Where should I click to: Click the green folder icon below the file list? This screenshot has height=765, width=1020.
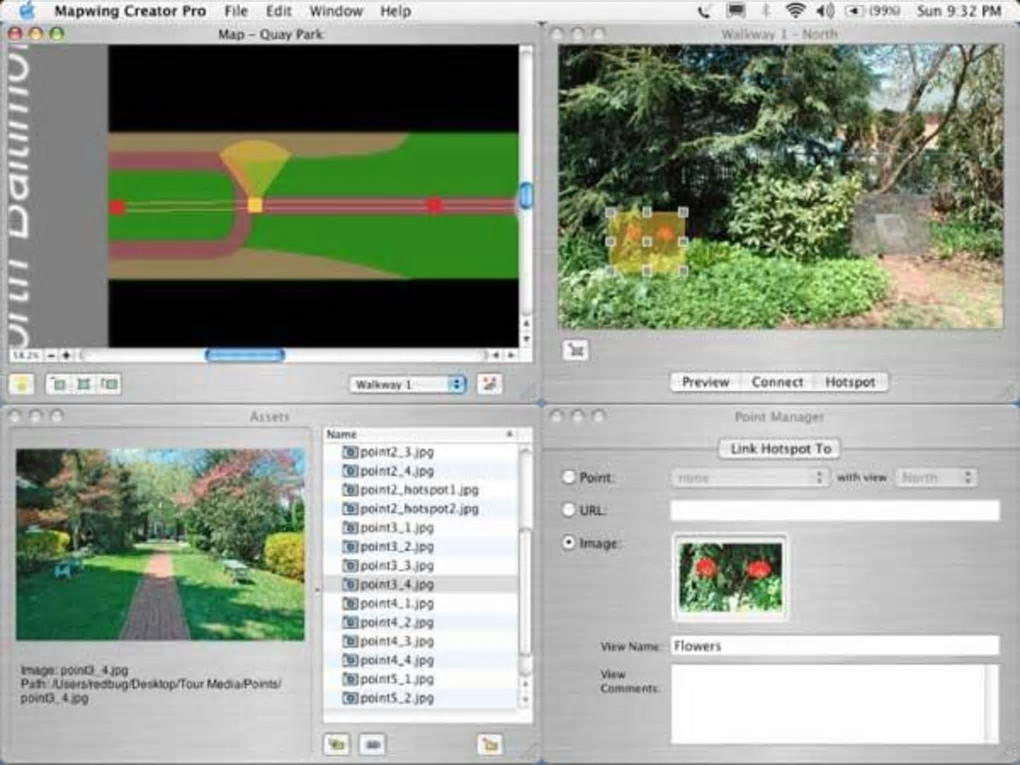[x=337, y=744]
